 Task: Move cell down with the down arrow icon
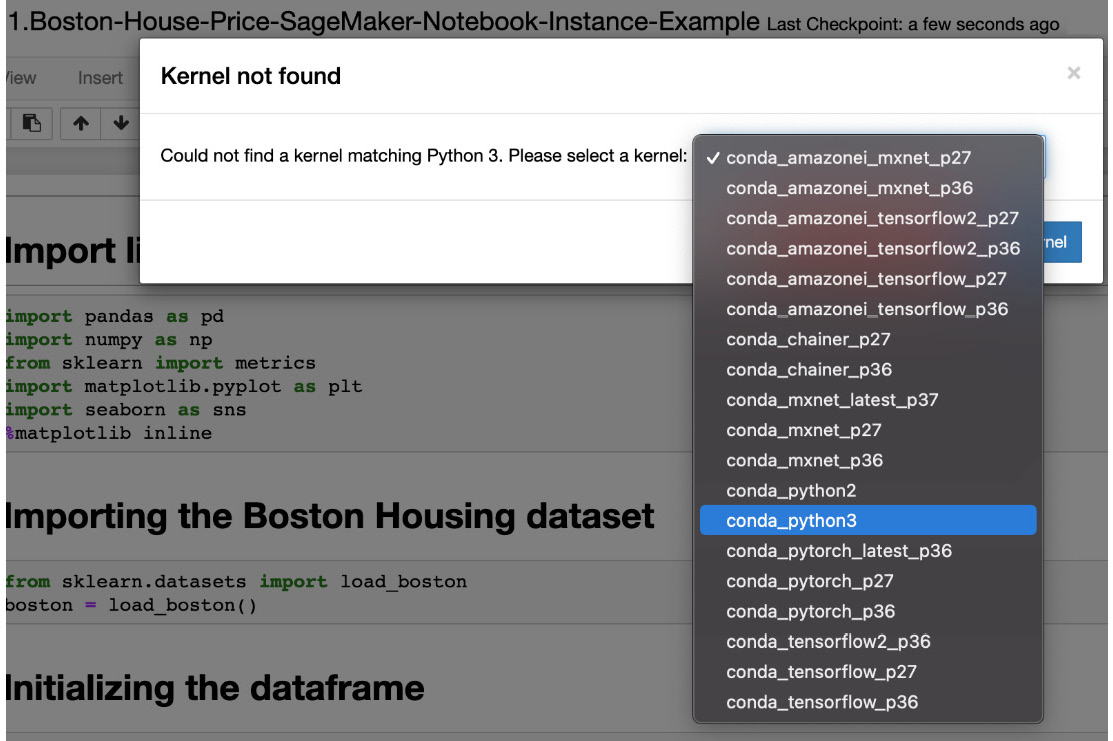click(x=121, y=124)
